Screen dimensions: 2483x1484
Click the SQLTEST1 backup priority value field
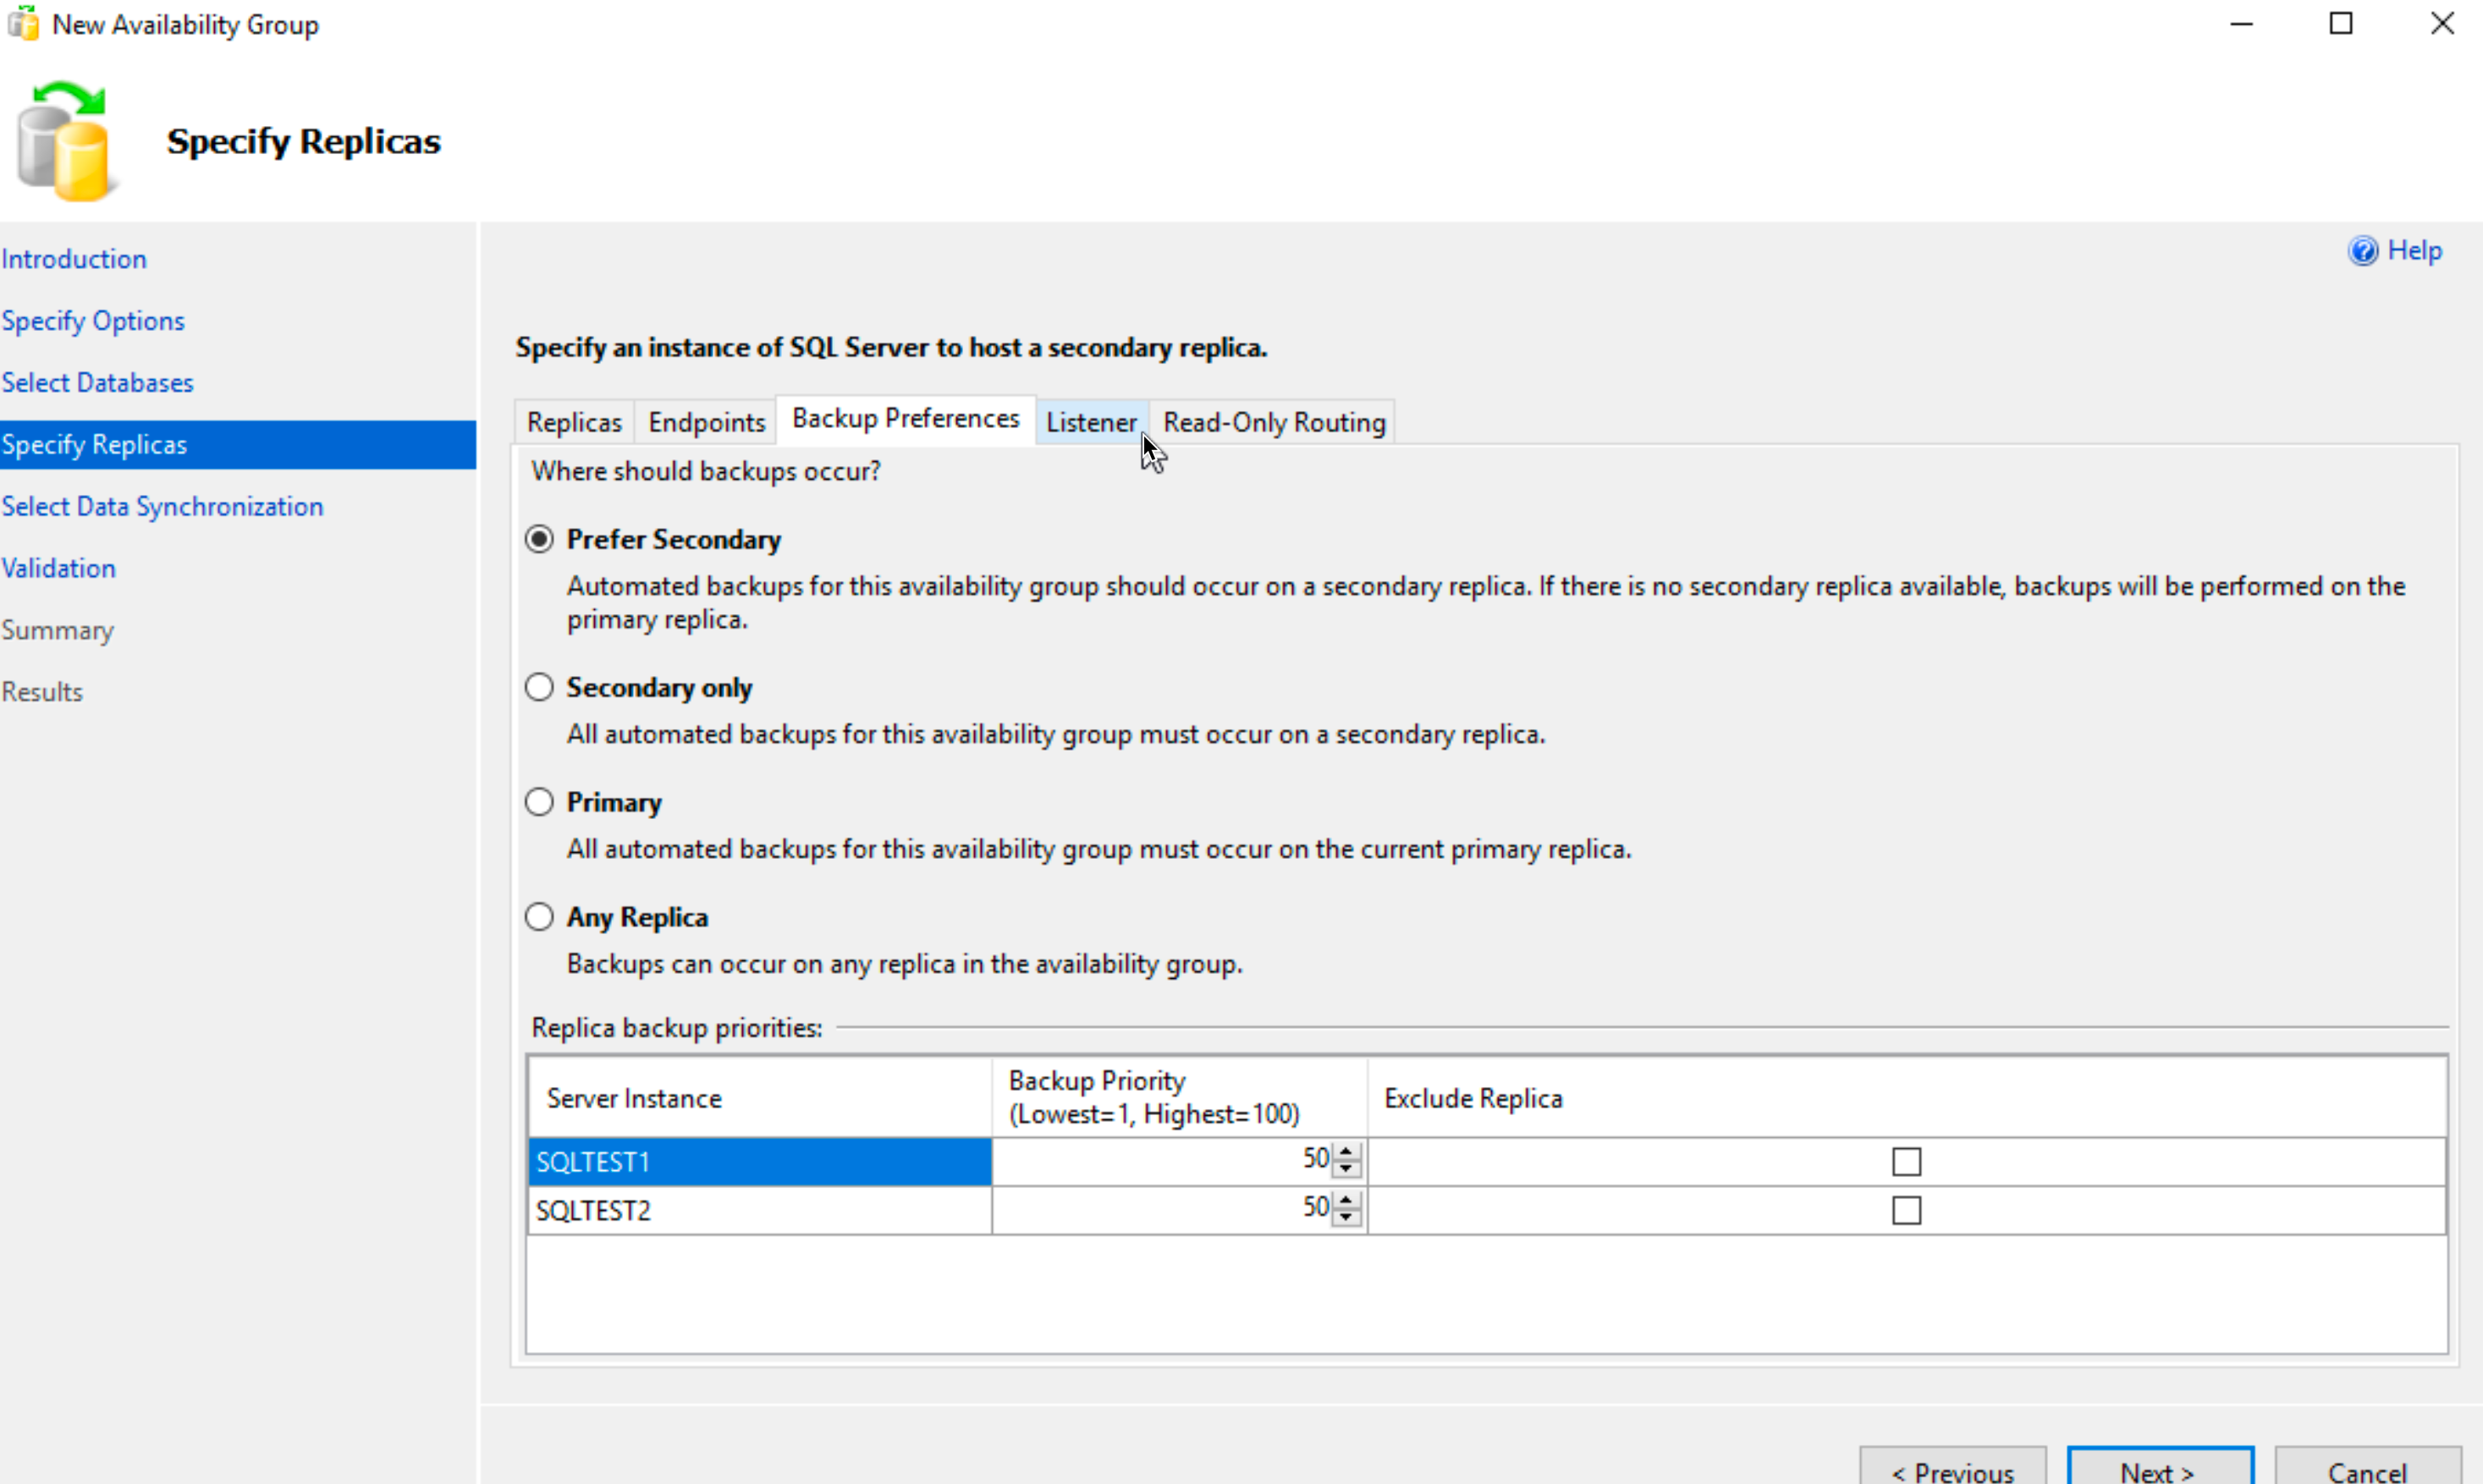[x=1163, y=1161]
